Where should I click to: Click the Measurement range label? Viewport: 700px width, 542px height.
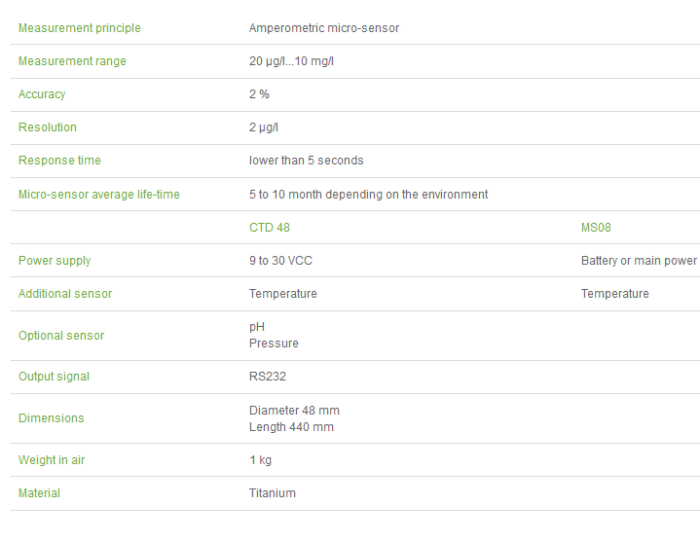(72, 61)
